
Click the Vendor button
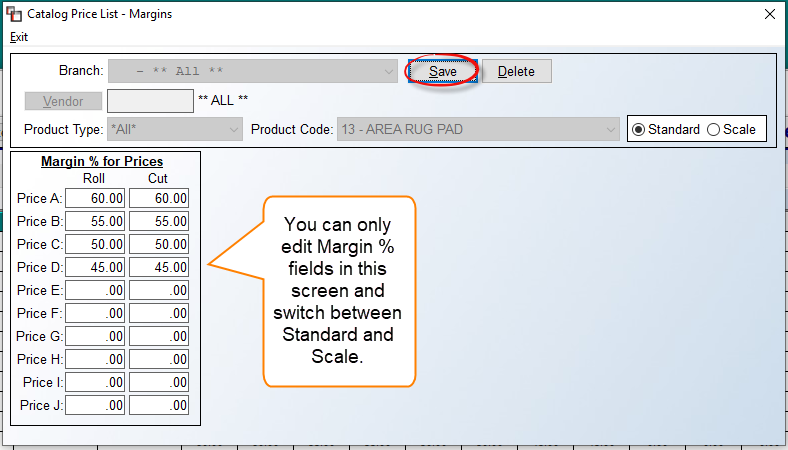point(63,101)
